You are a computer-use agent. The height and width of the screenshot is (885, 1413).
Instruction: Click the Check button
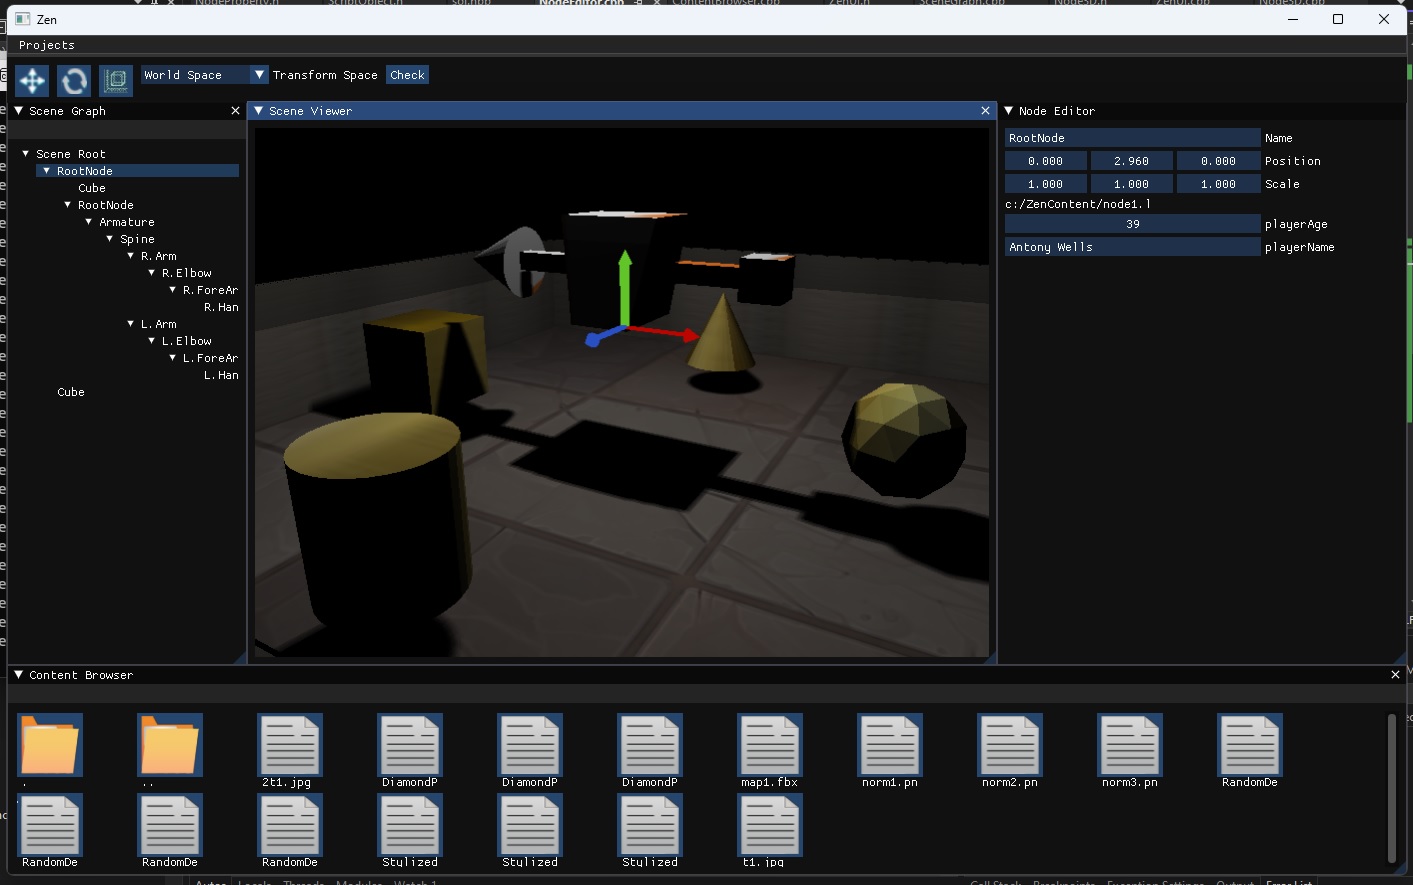point(408,75)
